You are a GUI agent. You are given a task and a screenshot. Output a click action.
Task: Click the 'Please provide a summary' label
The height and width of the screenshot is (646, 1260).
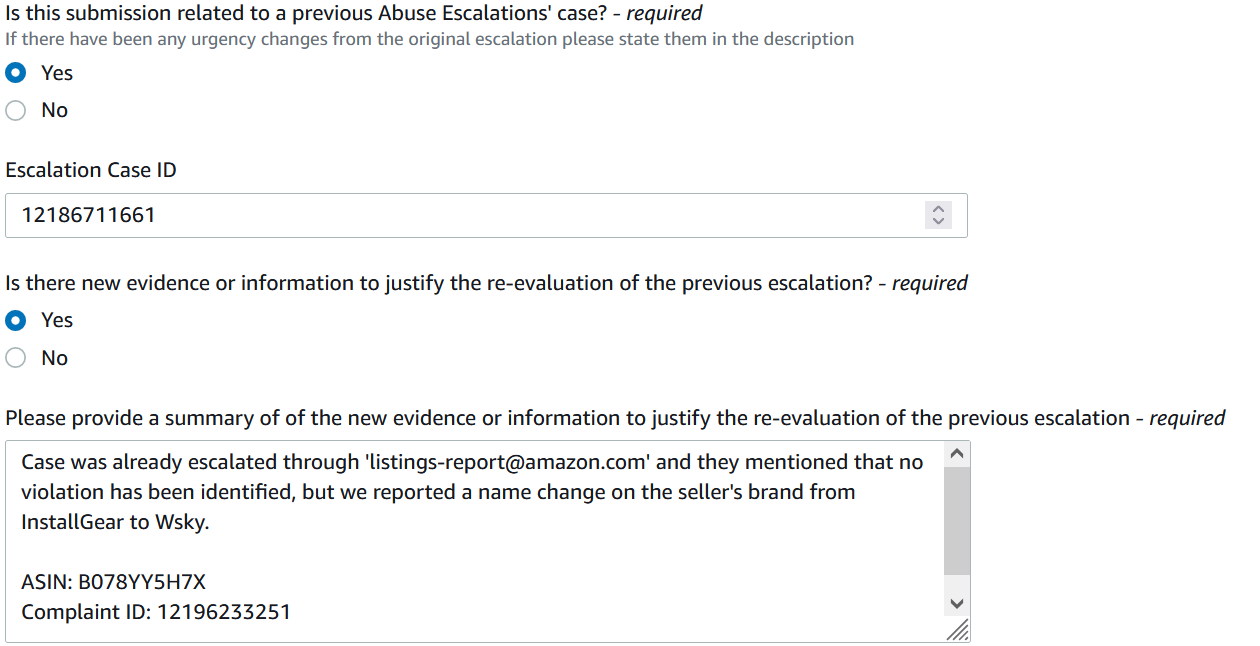[615, 418]
